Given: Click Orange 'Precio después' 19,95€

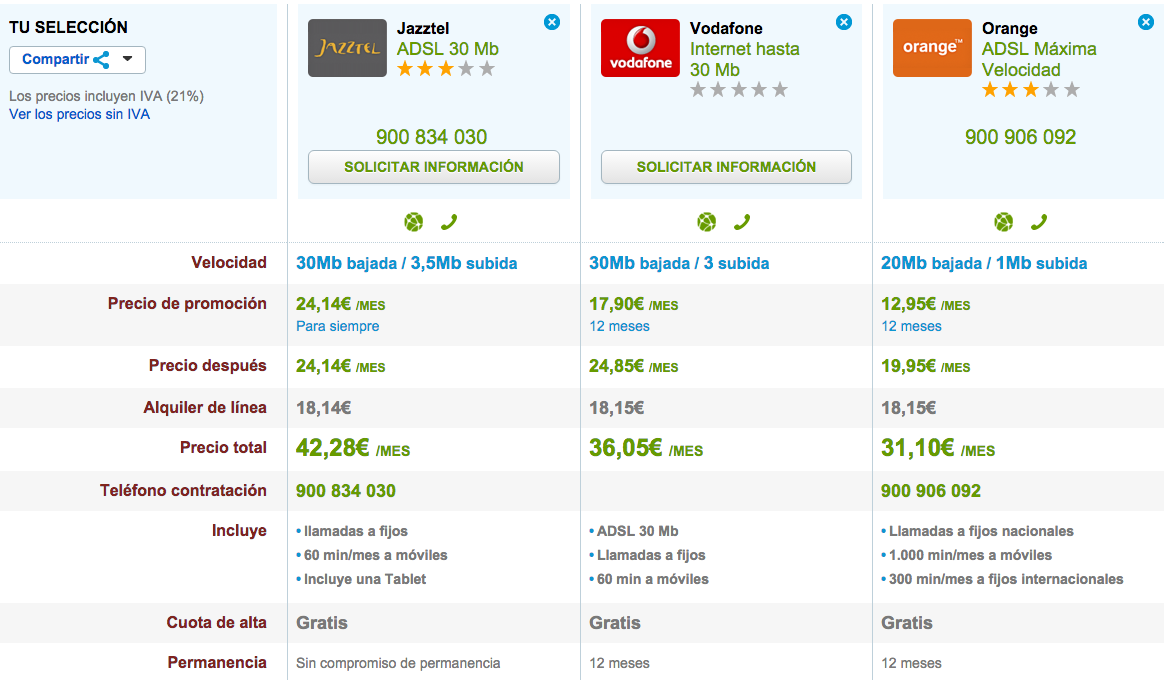Looking at the screenshot, I should tap(926, 366).
